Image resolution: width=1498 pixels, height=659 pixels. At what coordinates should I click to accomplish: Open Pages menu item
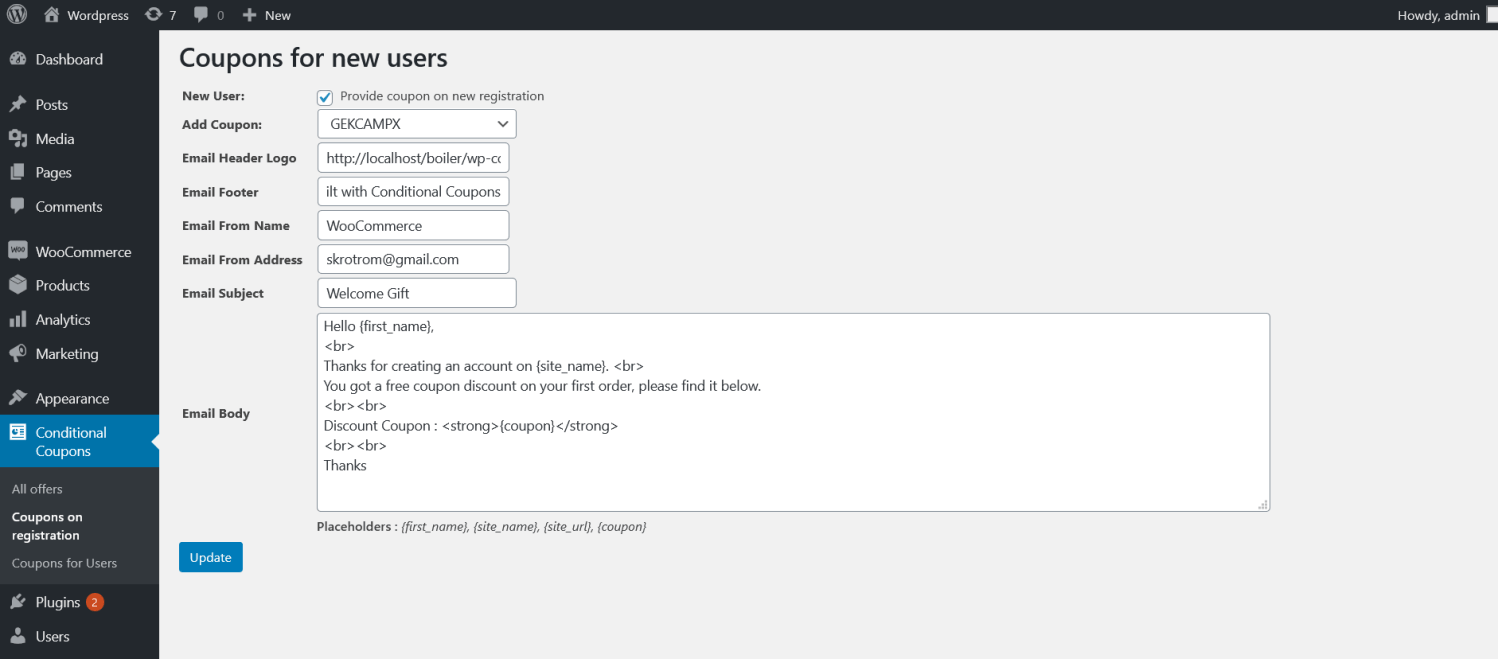coord(54,172)
